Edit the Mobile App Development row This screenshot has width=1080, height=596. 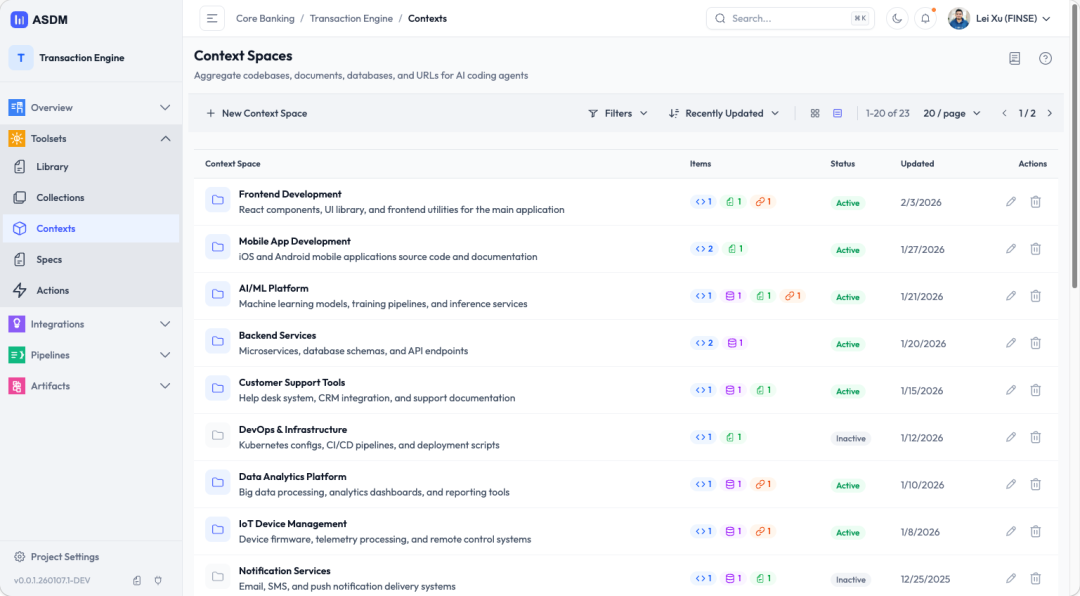1010,249
